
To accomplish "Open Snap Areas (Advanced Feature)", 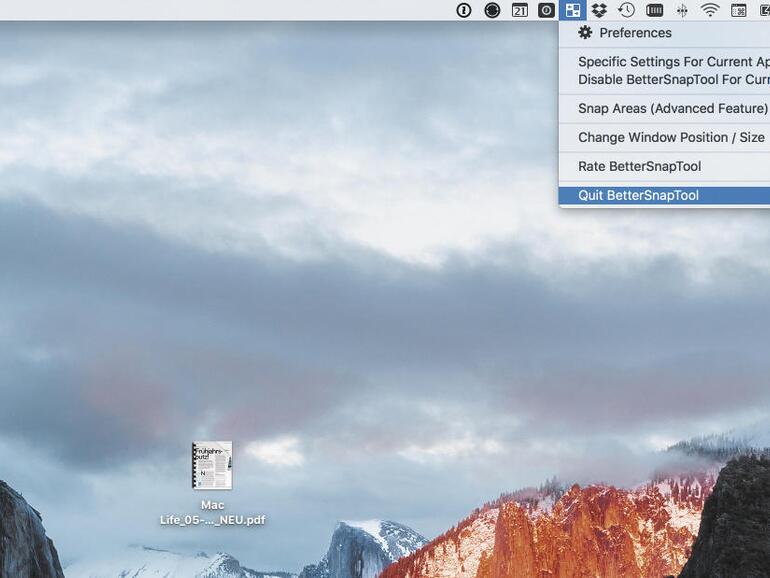I will click(664, 109).
